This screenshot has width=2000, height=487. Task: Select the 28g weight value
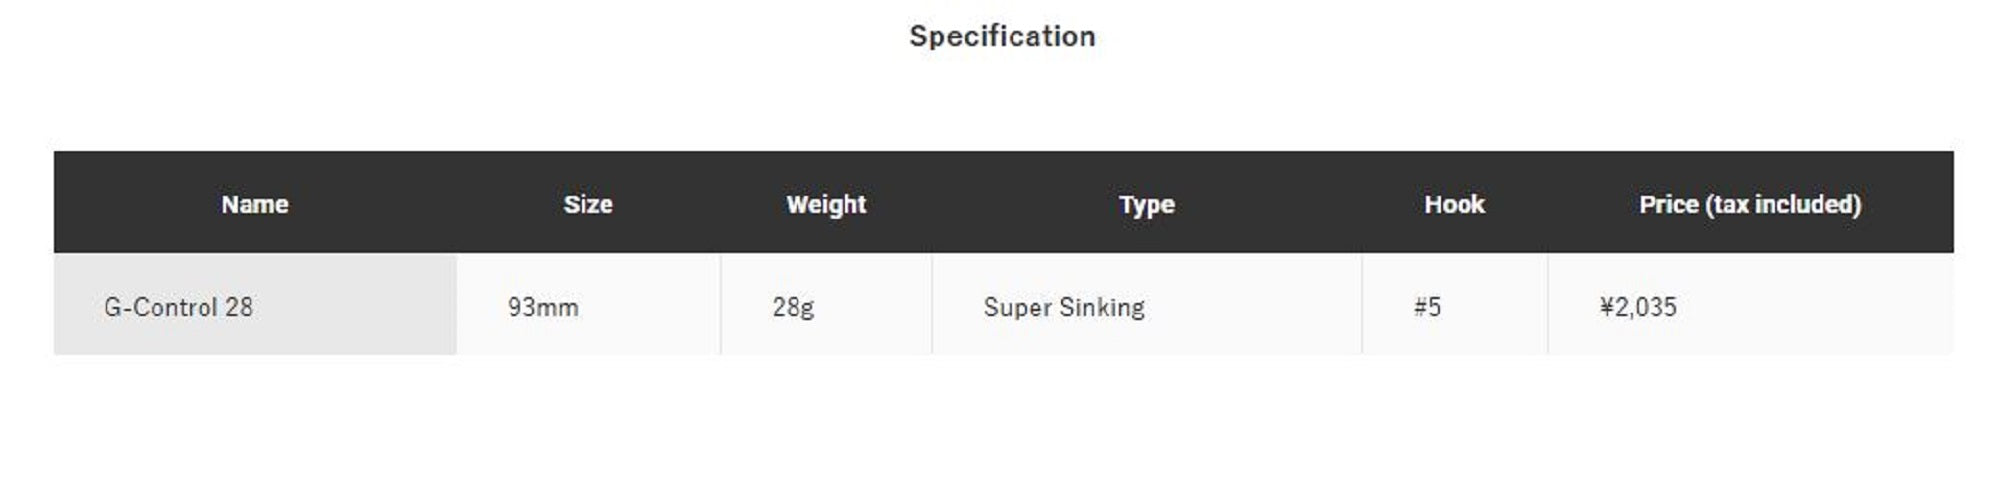point(793,307)
